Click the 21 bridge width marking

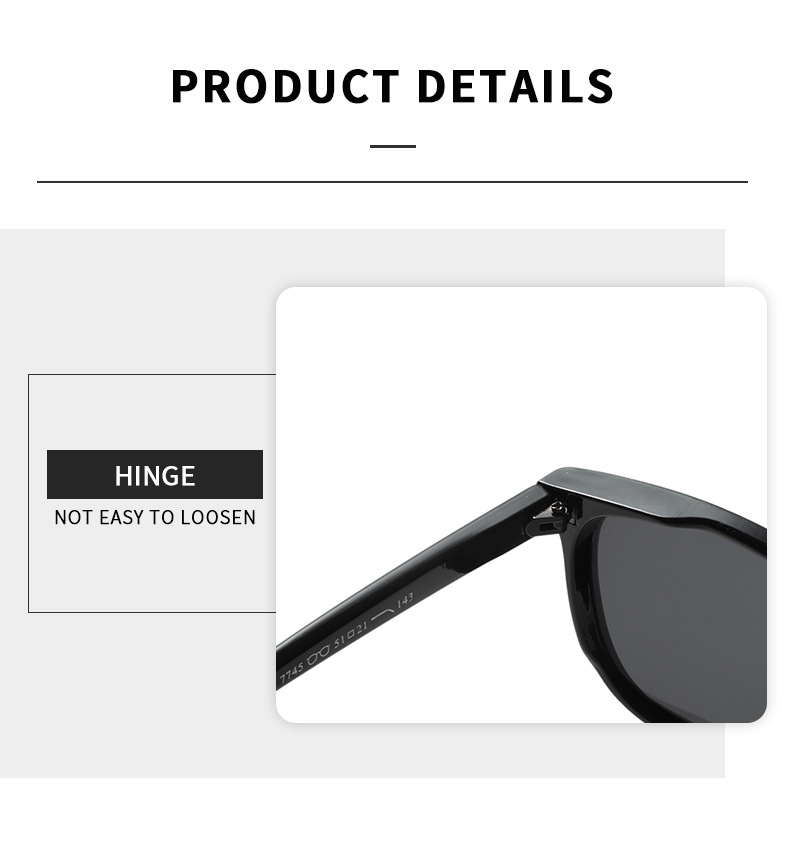pyautogui.click(x=361, y=629)
